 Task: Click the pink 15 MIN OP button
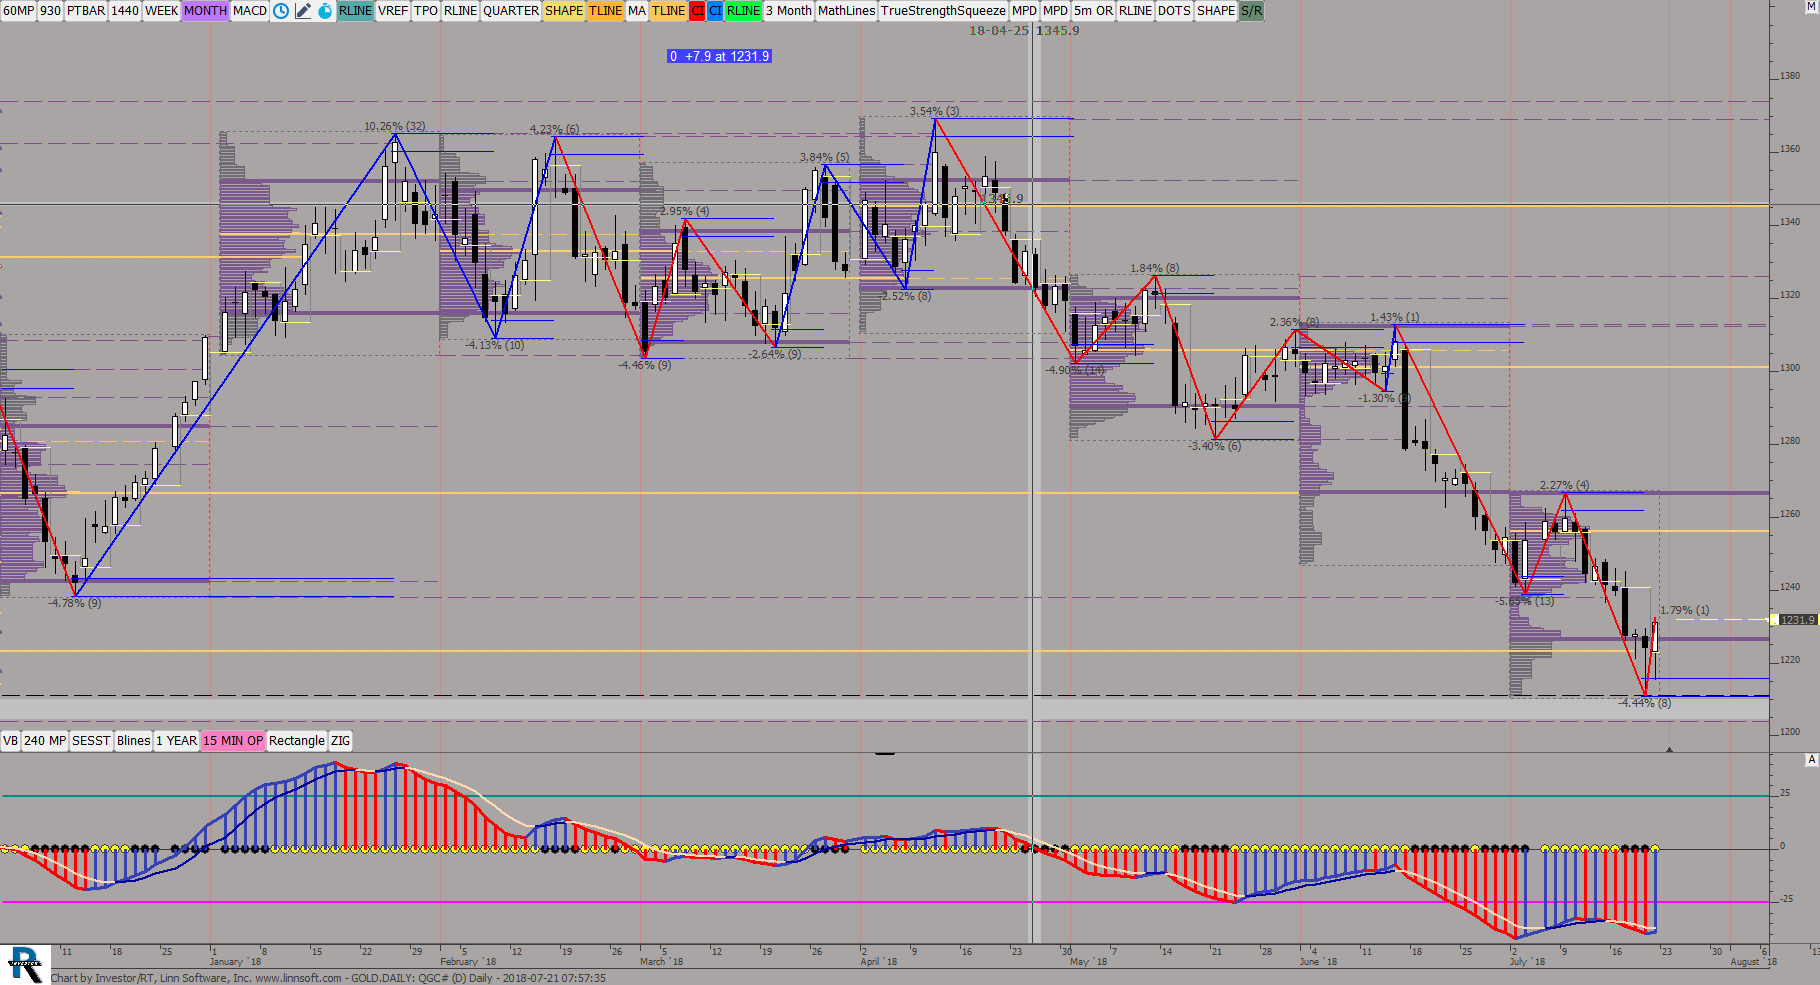(x=233, y=741)
